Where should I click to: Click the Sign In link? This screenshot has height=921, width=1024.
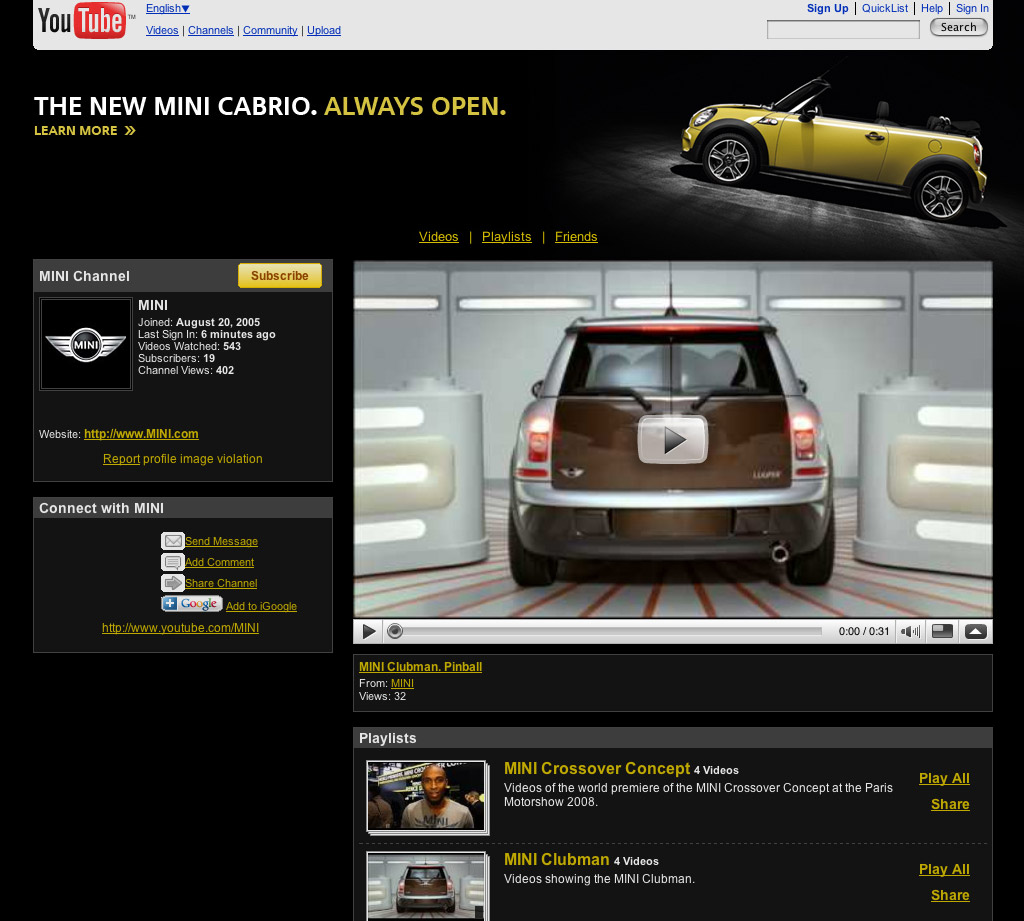(x=972, y=8)
